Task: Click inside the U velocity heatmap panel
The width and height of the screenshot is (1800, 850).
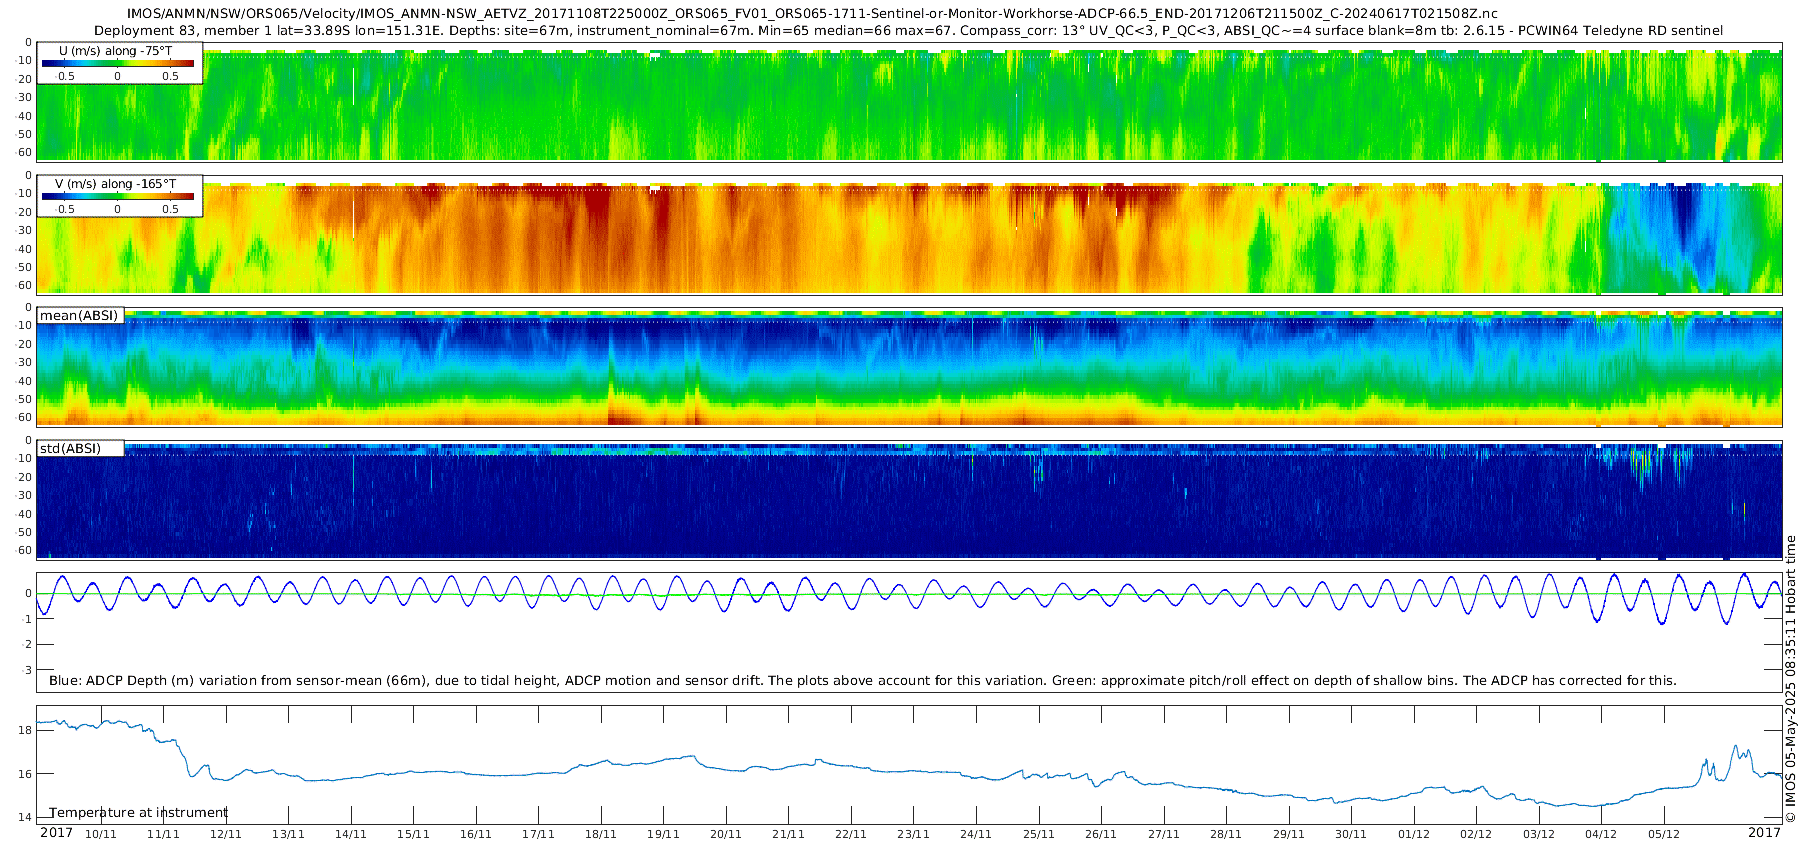Action: click(x=909, y=101)
